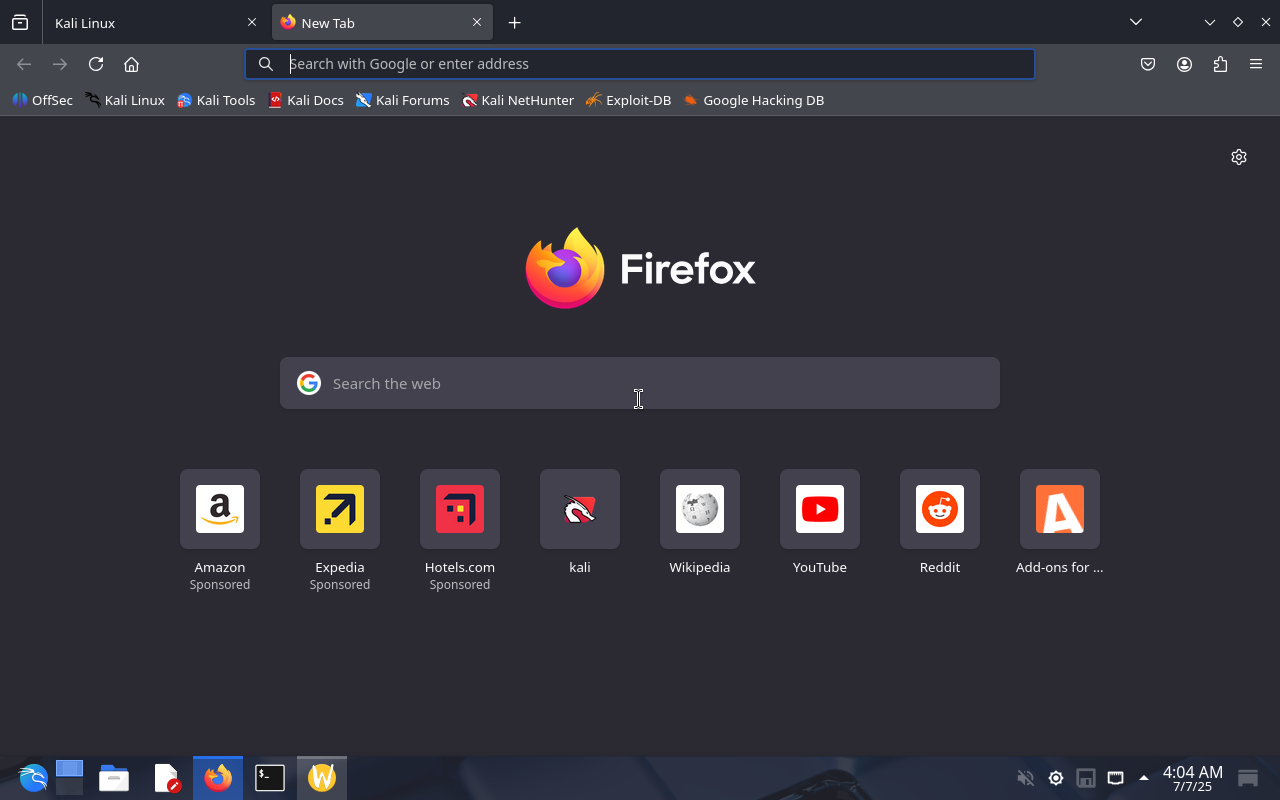
Task: Open the Firefox home page
Action: [131, 64]
